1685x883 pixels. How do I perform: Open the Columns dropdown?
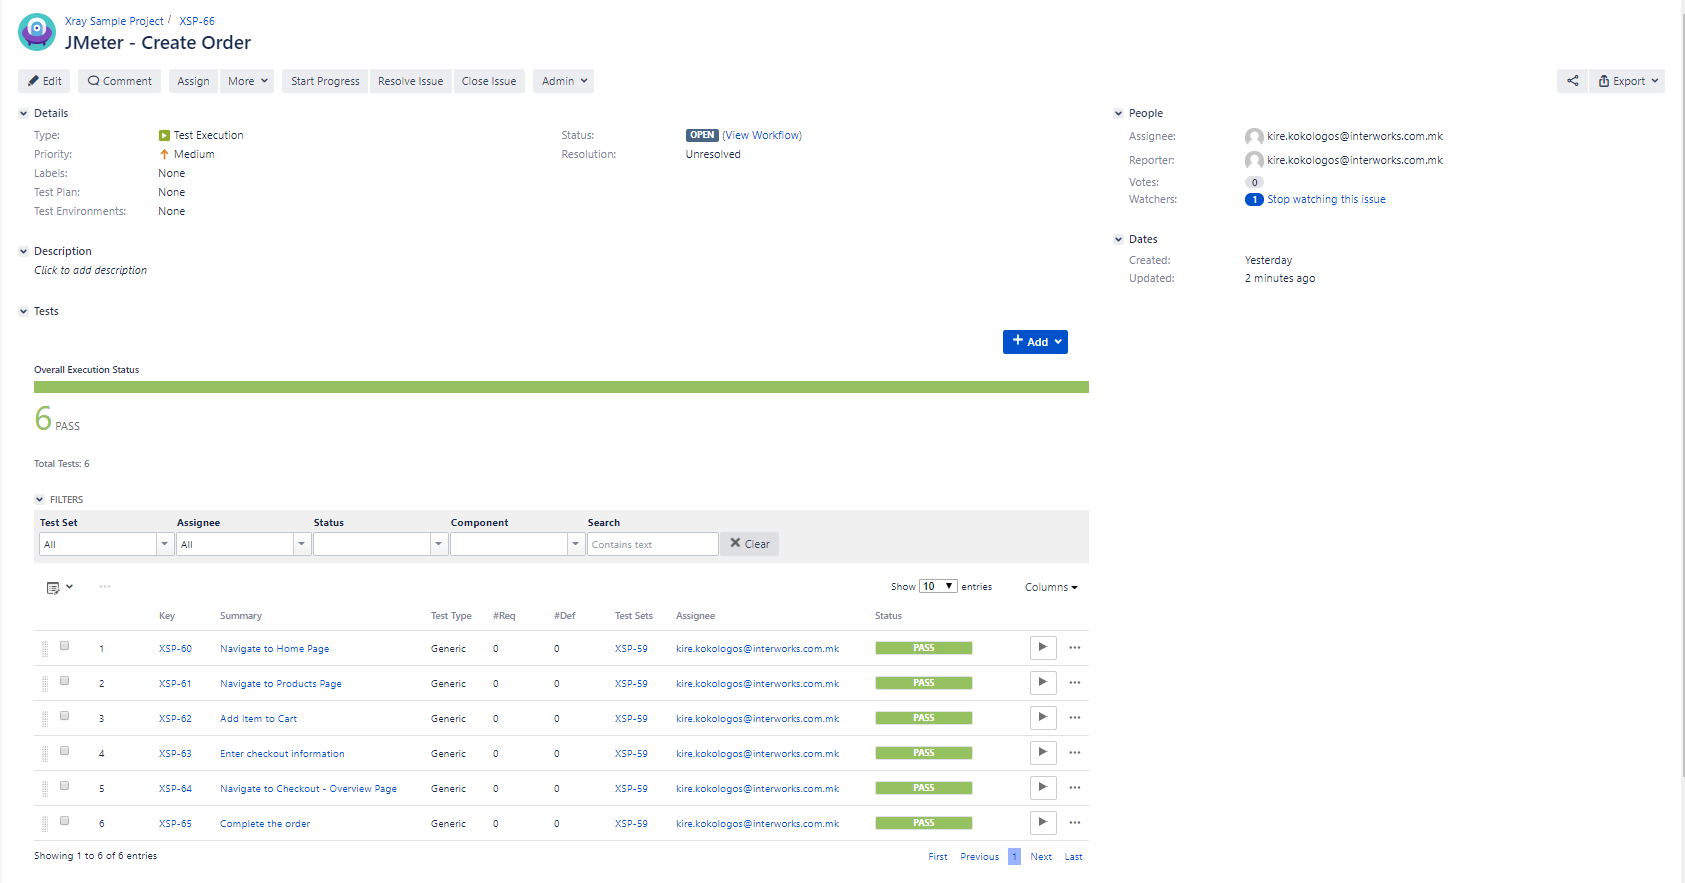[x=1051, y=587]
